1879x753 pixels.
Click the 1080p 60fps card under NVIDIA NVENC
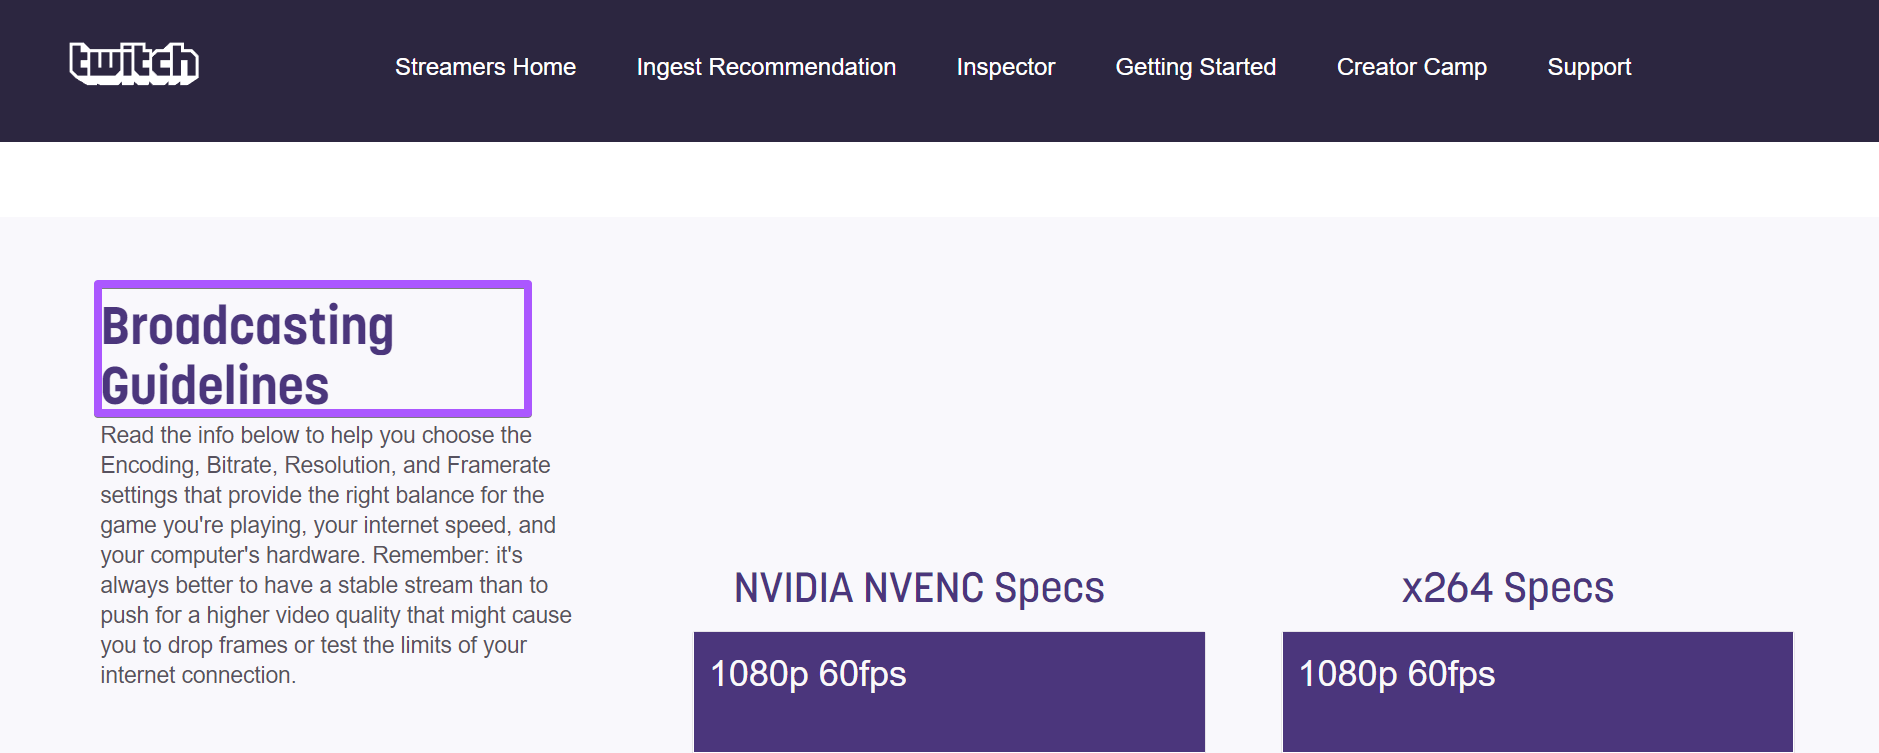(x=948, y=690)
